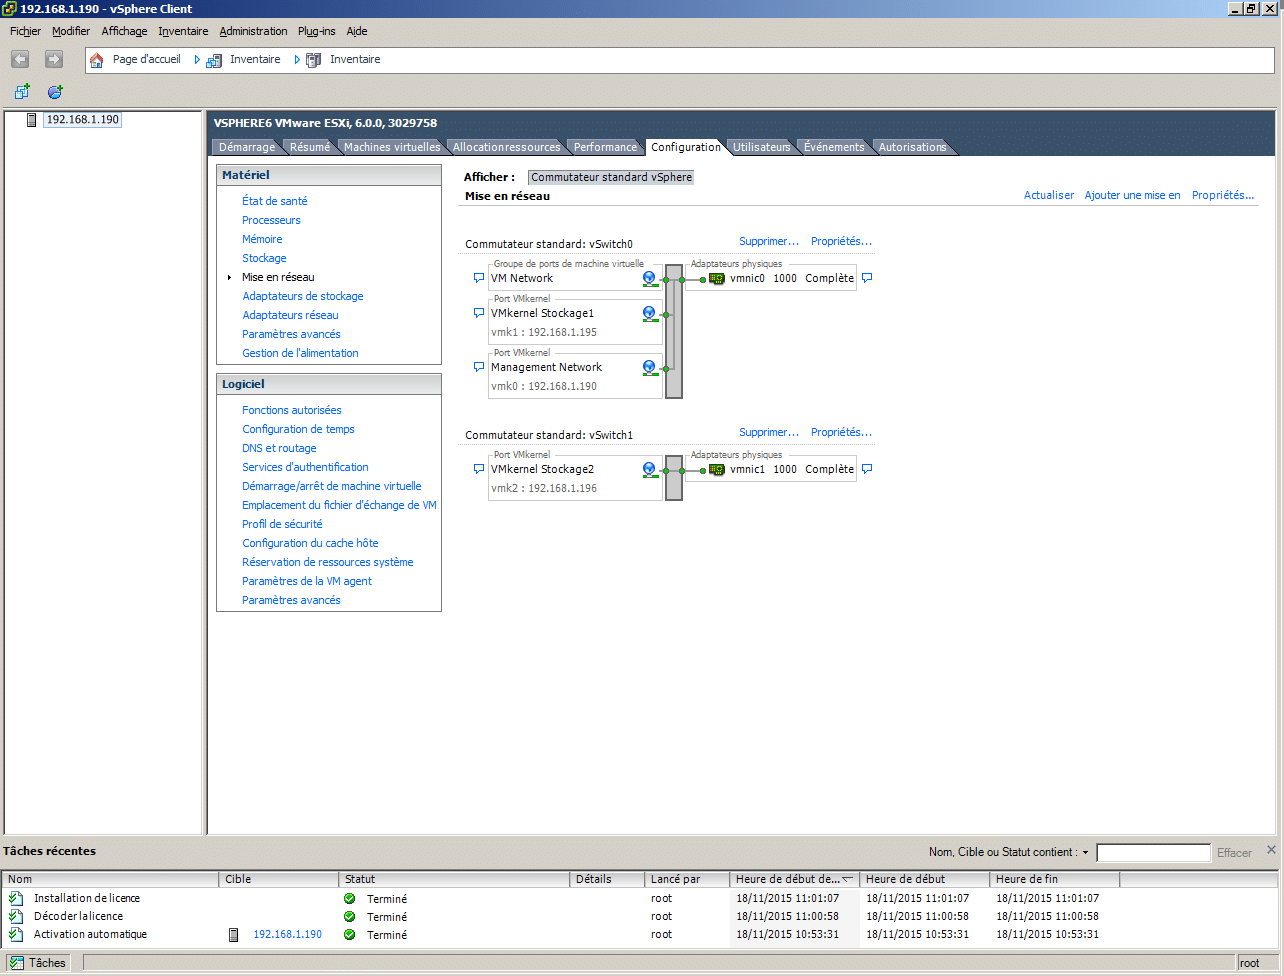Screen dimensions: 1284x976
Task: Click speech bubble icon left of VMkernel Stockage1
Action: pos(479,313)
